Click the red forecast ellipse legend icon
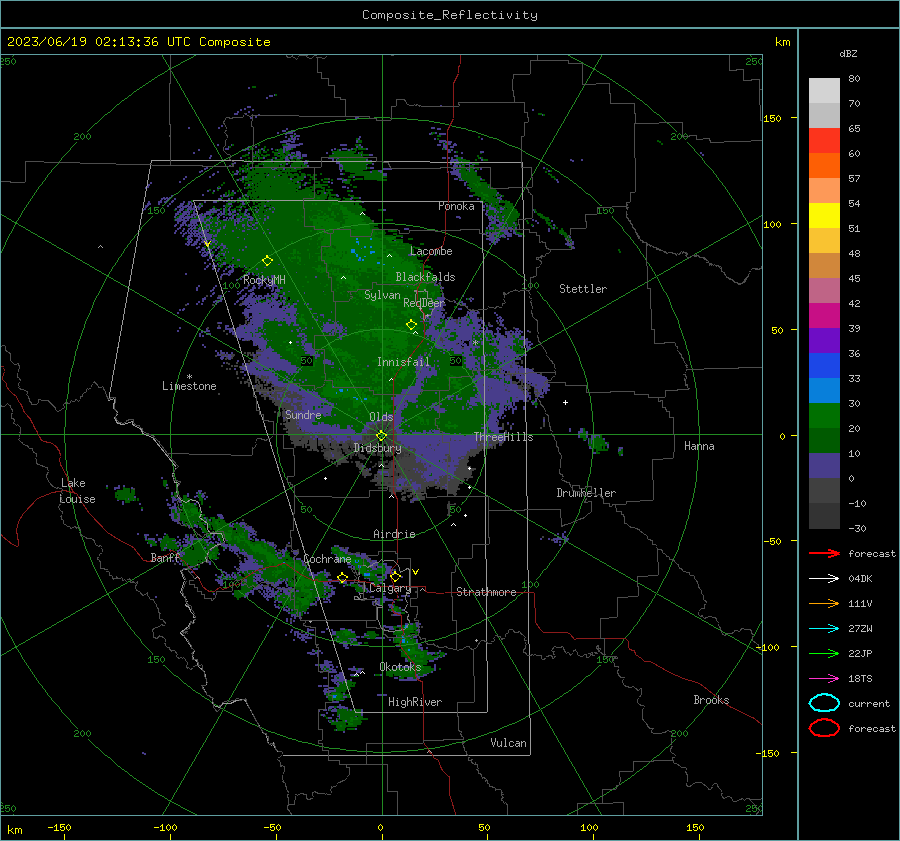This screenshot has width=900, height=841. [x=824, y=728]
